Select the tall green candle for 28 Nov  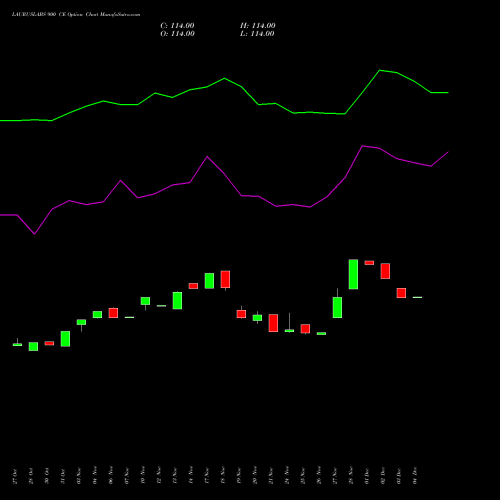pos(353,274)
